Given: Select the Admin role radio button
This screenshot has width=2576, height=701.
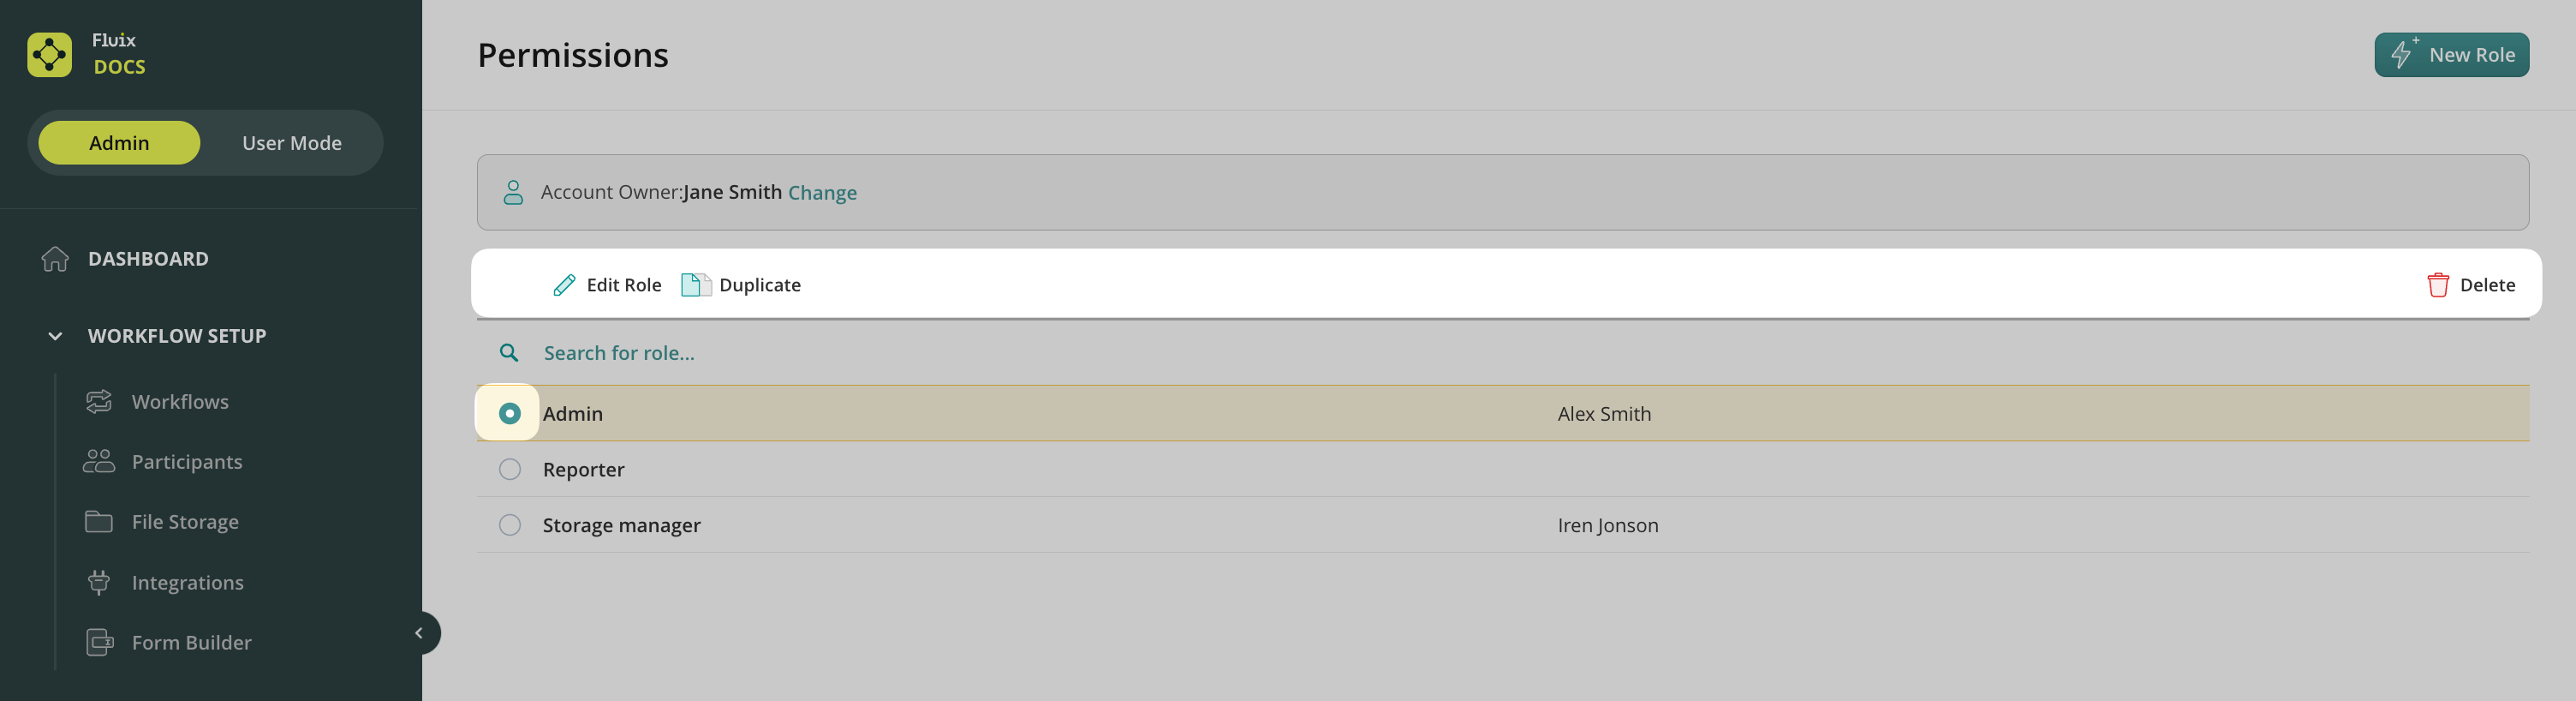Looking at the screenshot, I should pos(510,414).
